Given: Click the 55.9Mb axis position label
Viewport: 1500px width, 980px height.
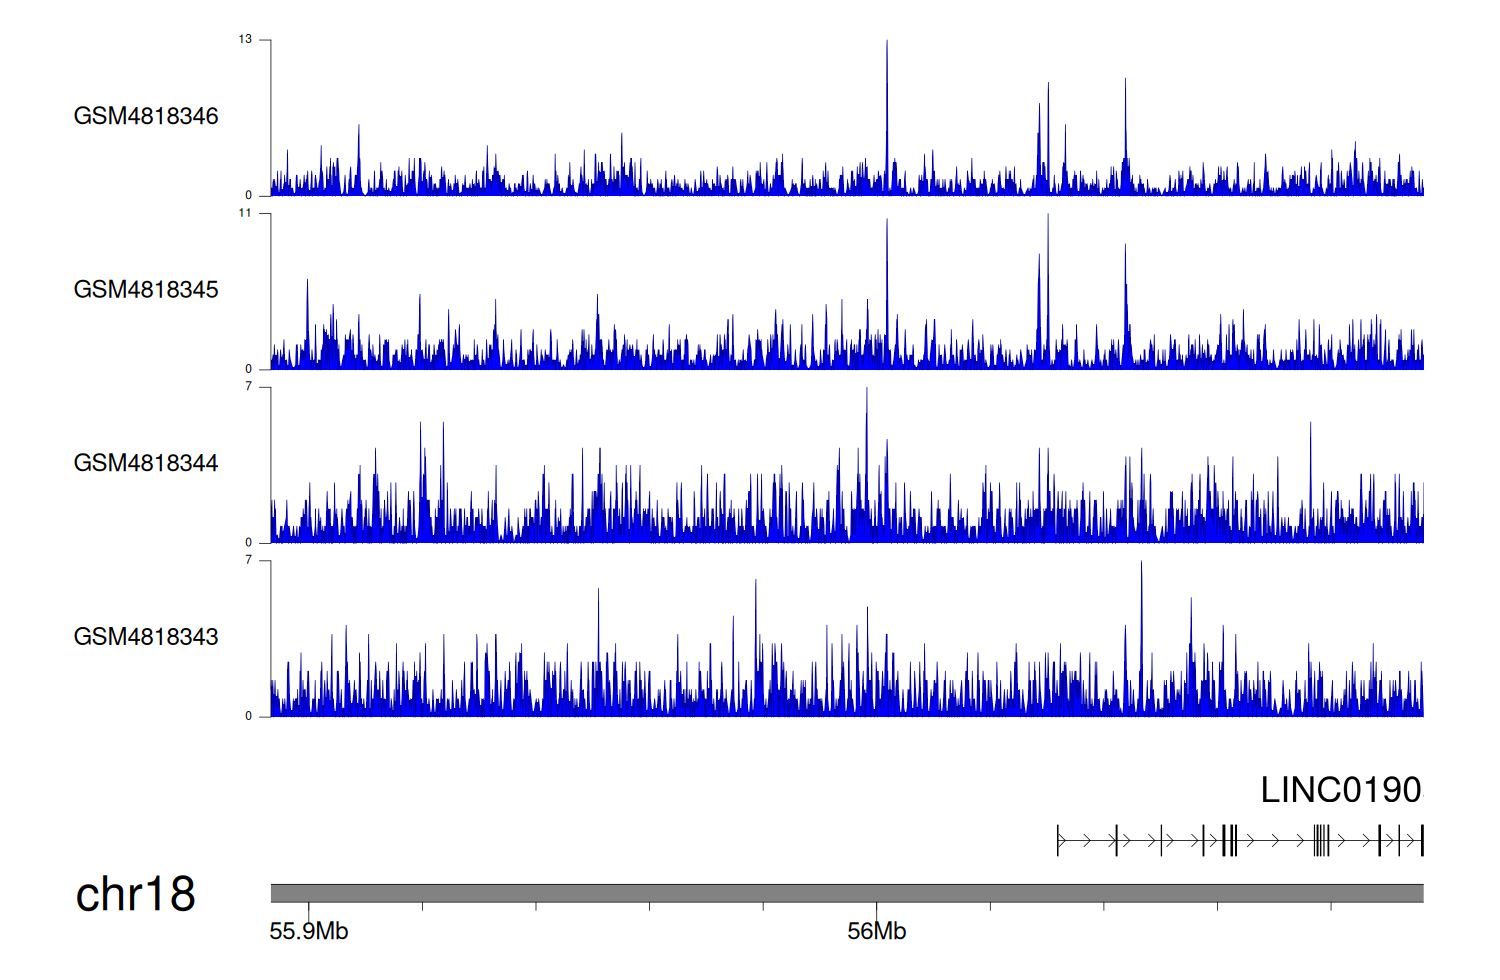Looking at the screenshot, I should coord(309,932).
